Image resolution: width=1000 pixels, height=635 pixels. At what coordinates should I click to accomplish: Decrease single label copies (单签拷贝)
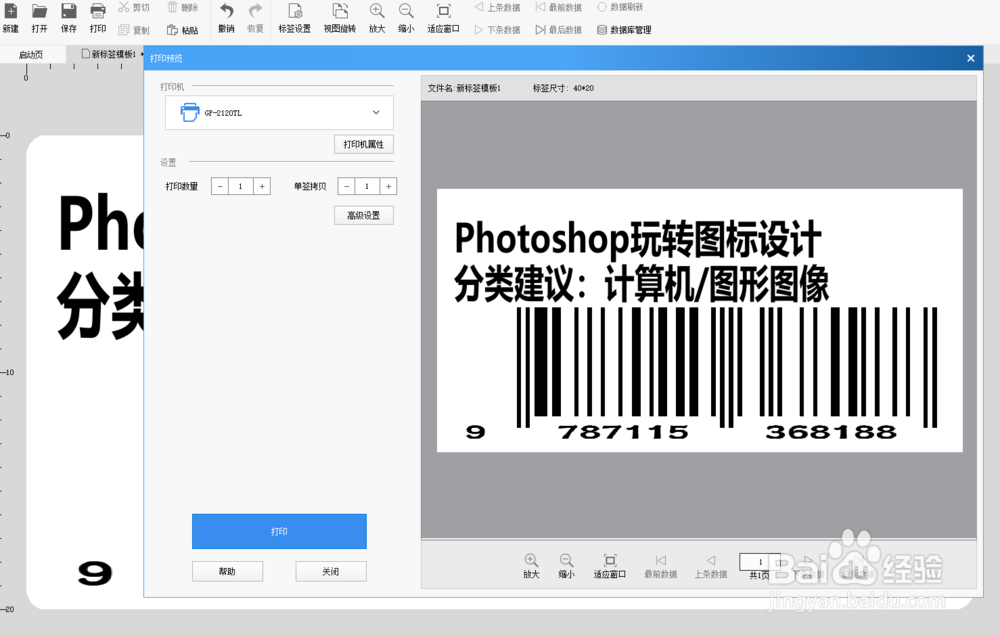346,186
